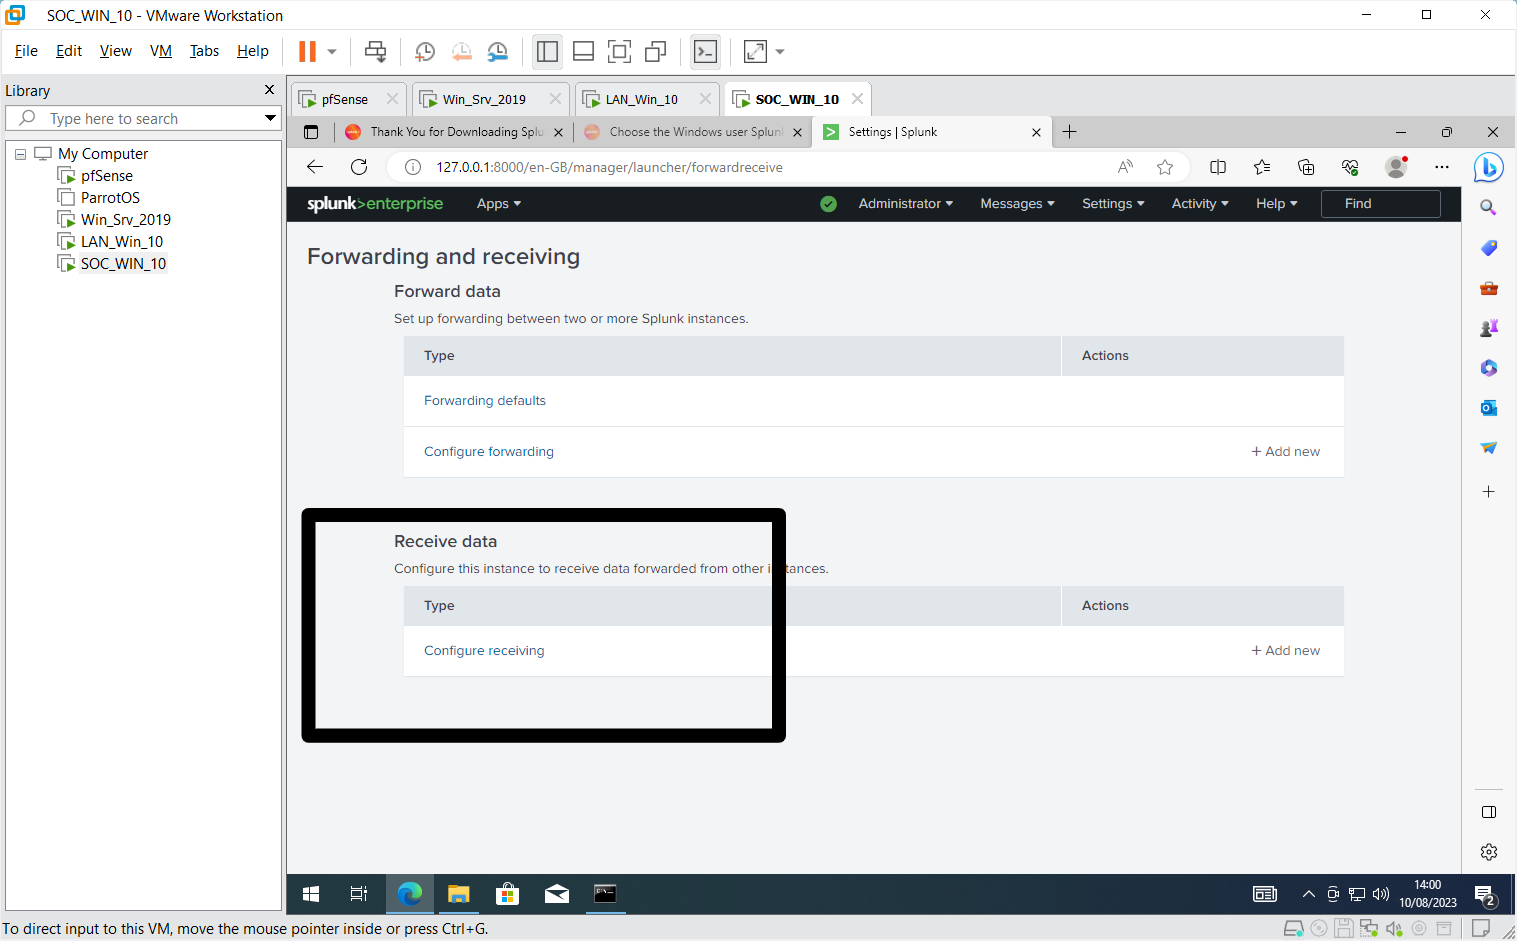The width and height of the screenshot is (1517, 941).
Task: Collapse the My Computer tree node
Action: (20, 154)
